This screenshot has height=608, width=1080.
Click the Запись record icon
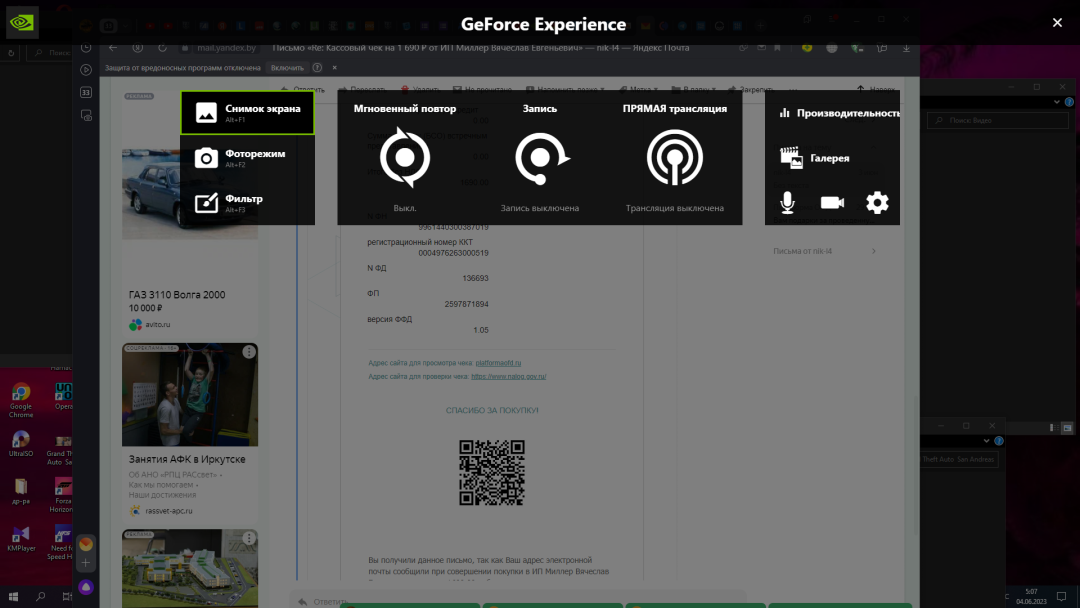pos(541,158)
